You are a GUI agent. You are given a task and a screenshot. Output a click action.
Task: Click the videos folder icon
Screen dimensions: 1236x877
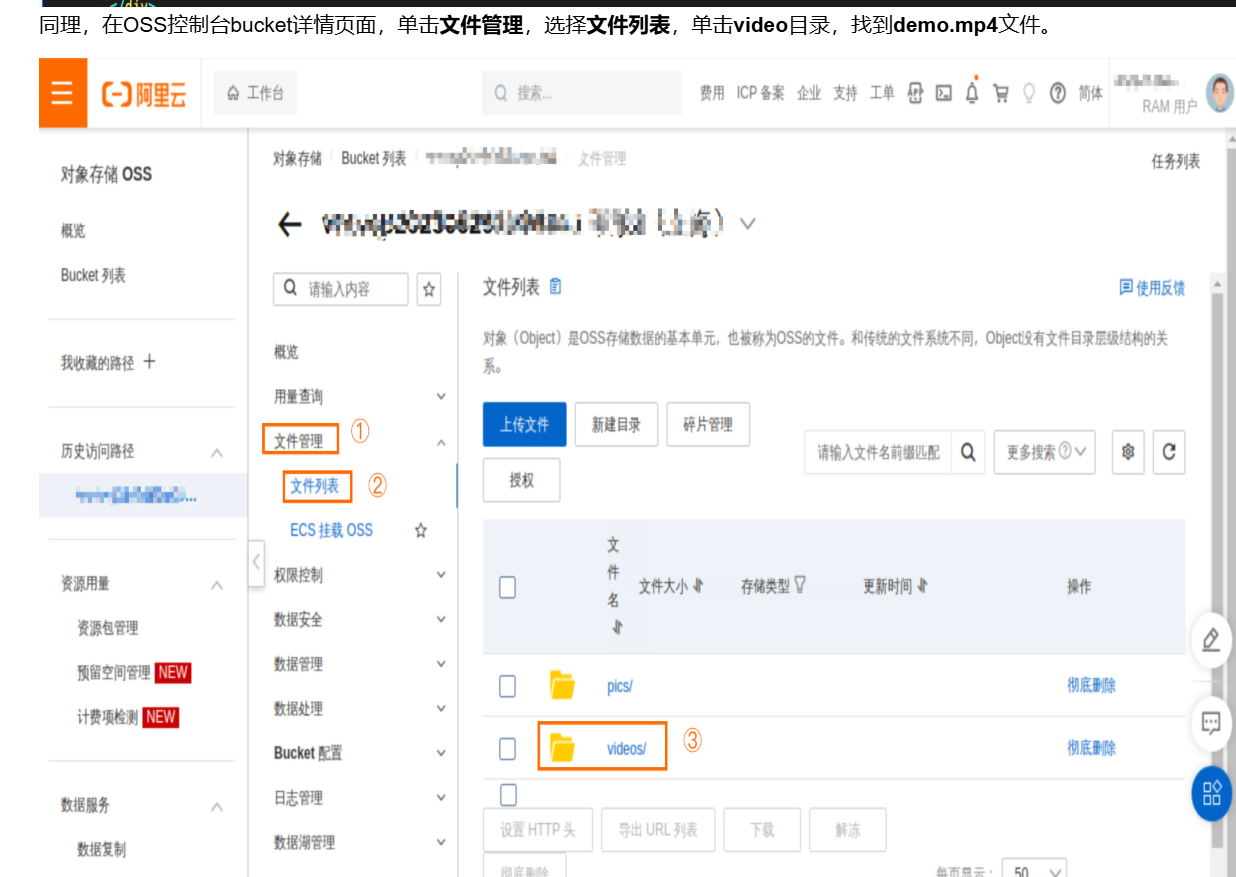(x=563, y=747)
